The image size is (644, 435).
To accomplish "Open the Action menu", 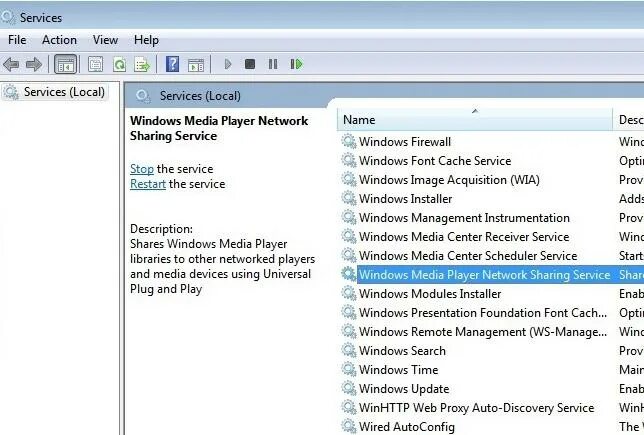I will pyautogui.click(x=59, y=40).
